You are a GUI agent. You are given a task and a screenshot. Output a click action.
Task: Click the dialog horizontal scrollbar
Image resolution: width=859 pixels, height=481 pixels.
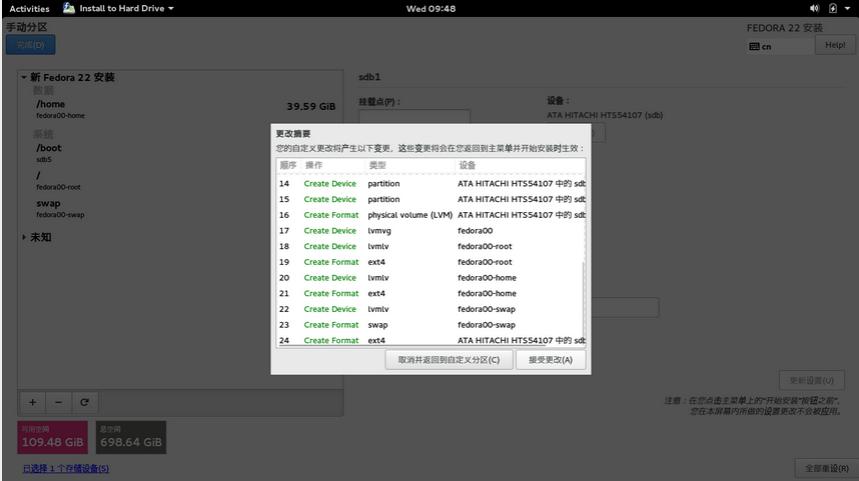412,345
